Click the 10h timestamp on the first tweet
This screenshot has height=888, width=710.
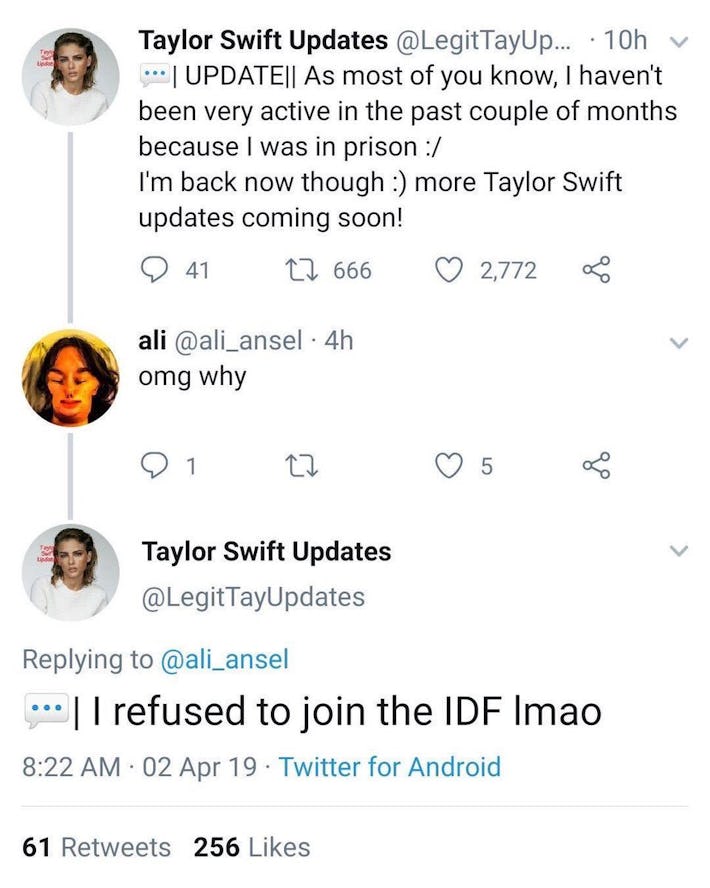[x=628, y=40]
